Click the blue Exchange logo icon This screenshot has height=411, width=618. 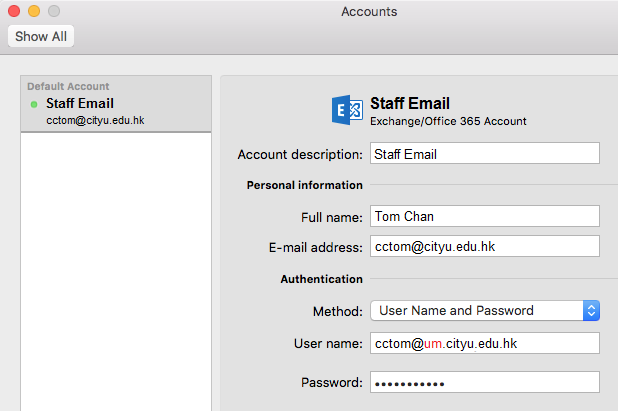tap(347, 111)
